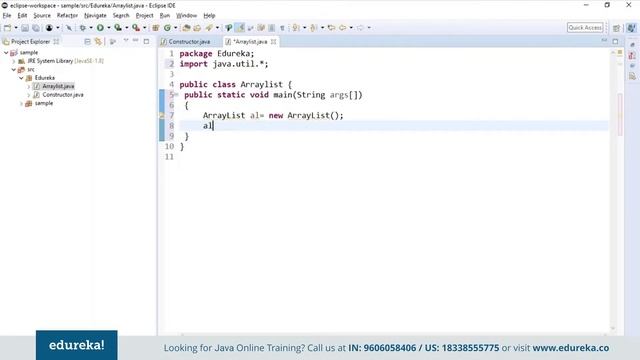Expand the Arraylist.java tree node
The height and width of the screenshot is (360, 640).
point(29,87)
